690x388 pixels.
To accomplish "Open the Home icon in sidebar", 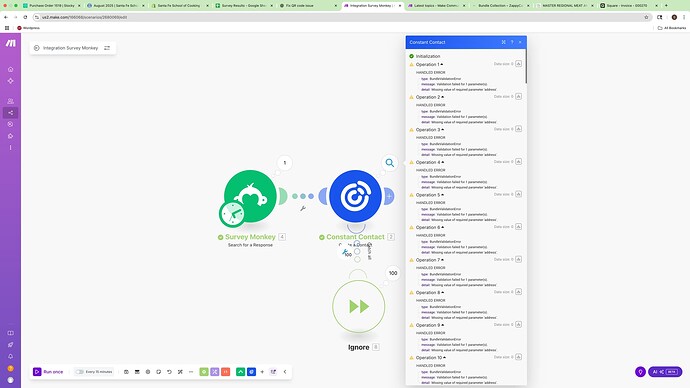I will click(x=11, y=69).
